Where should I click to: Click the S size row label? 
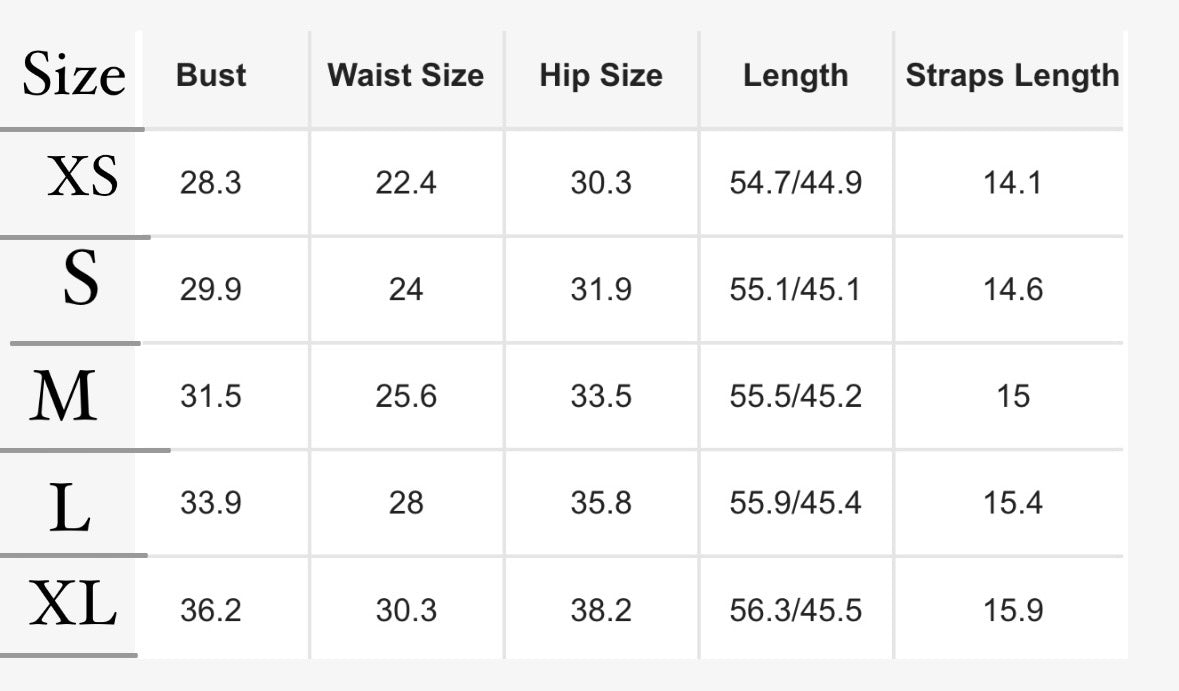tap(80, 277)
